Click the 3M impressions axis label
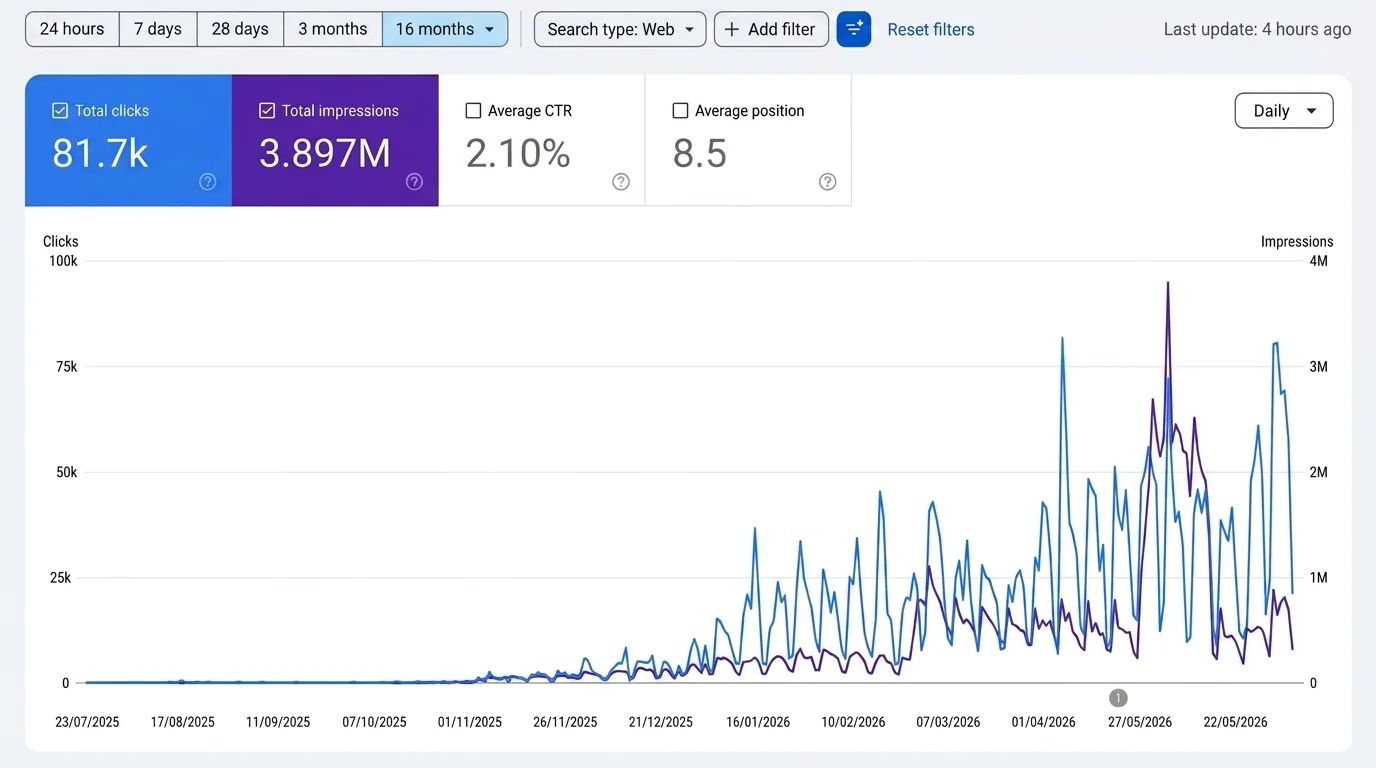This screenshot has height=768, width=1376. 1319,367
